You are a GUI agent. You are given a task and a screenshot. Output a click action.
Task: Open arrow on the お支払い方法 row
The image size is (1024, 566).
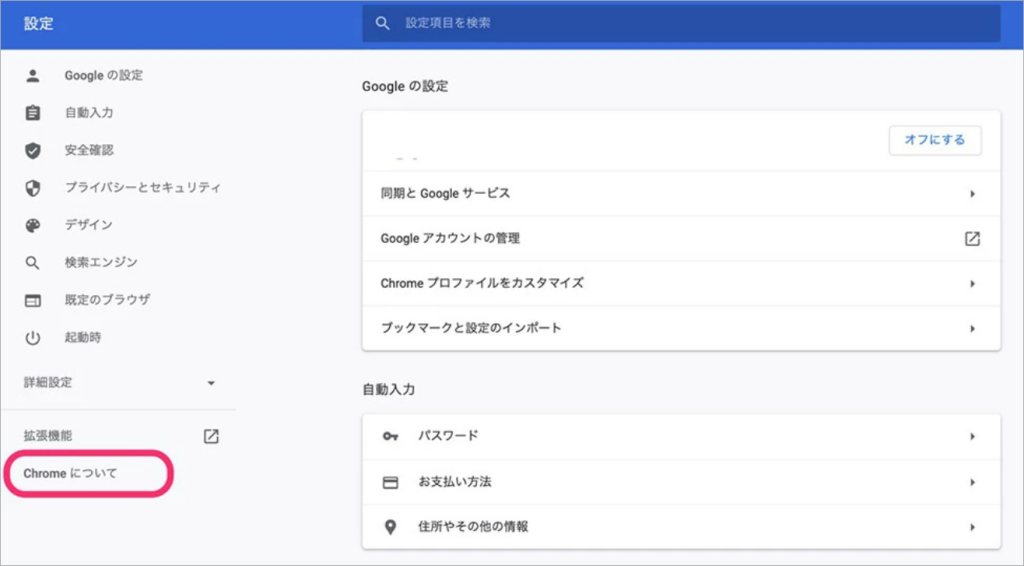972,482
